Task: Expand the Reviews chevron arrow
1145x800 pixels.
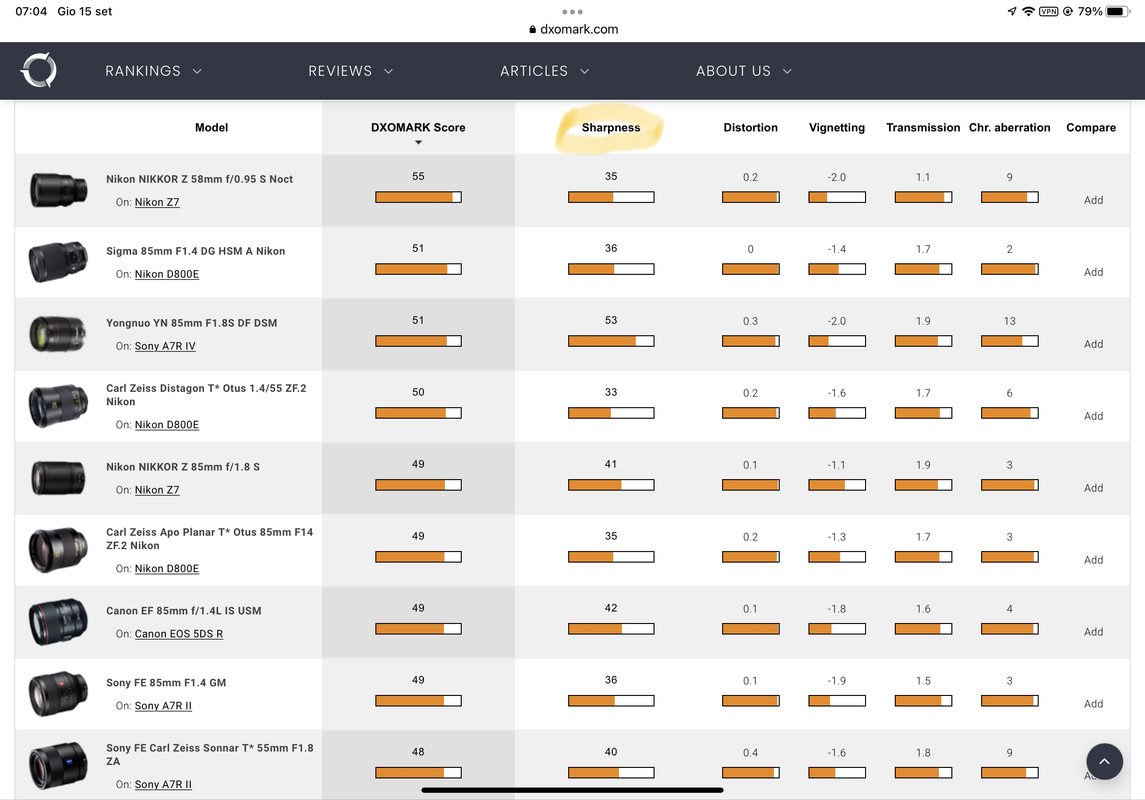Action: (388, 72)
